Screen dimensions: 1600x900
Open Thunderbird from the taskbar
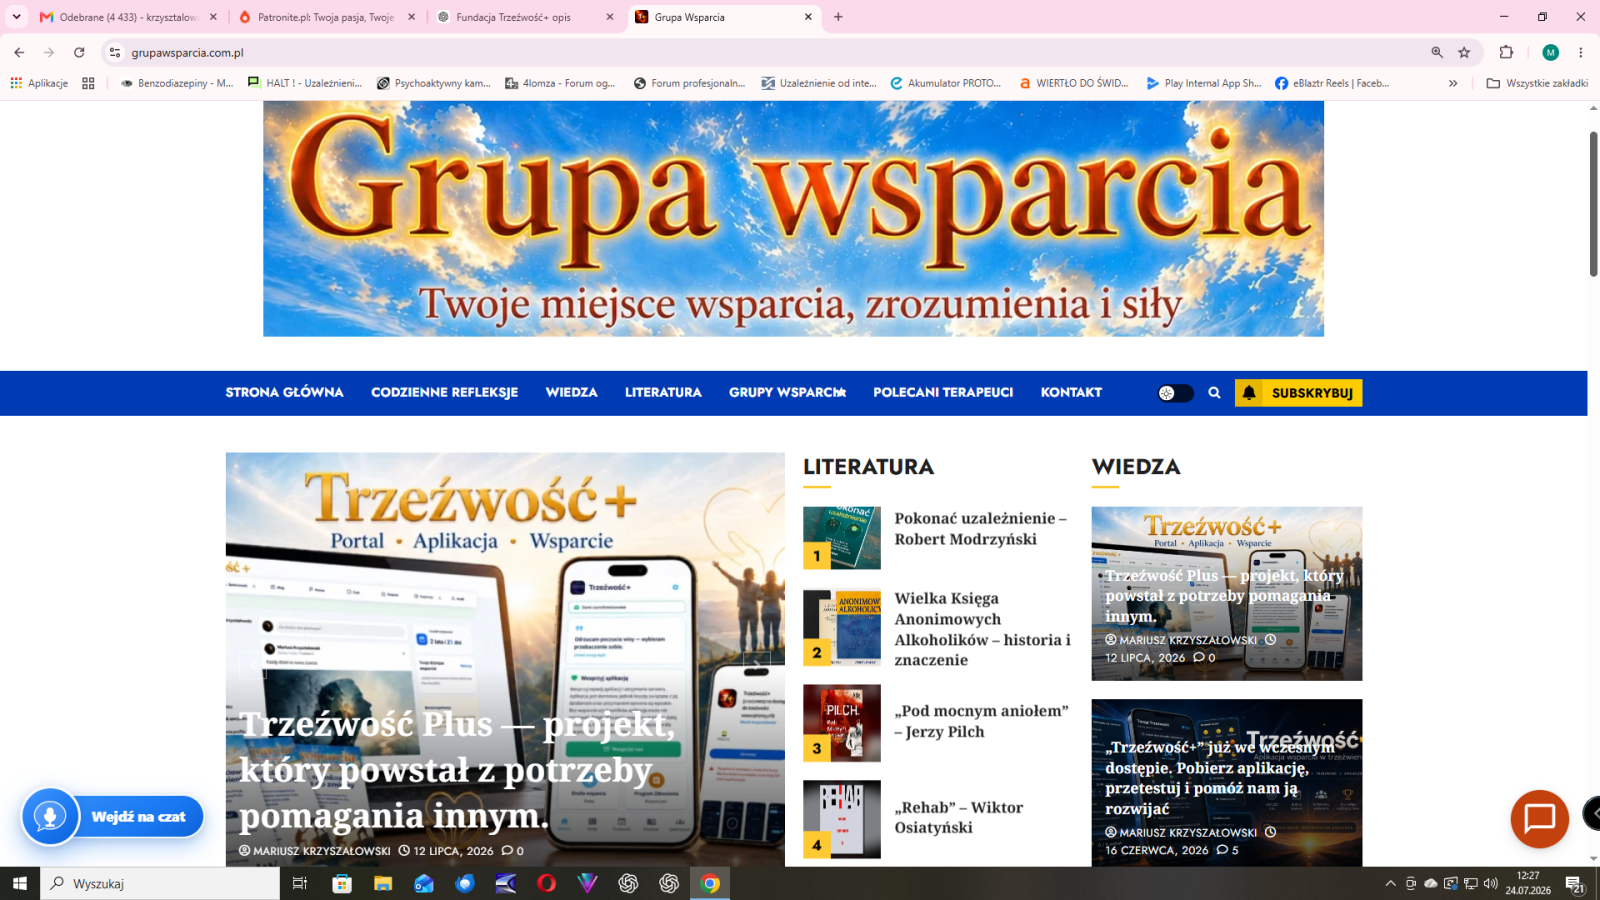(465, 883)
